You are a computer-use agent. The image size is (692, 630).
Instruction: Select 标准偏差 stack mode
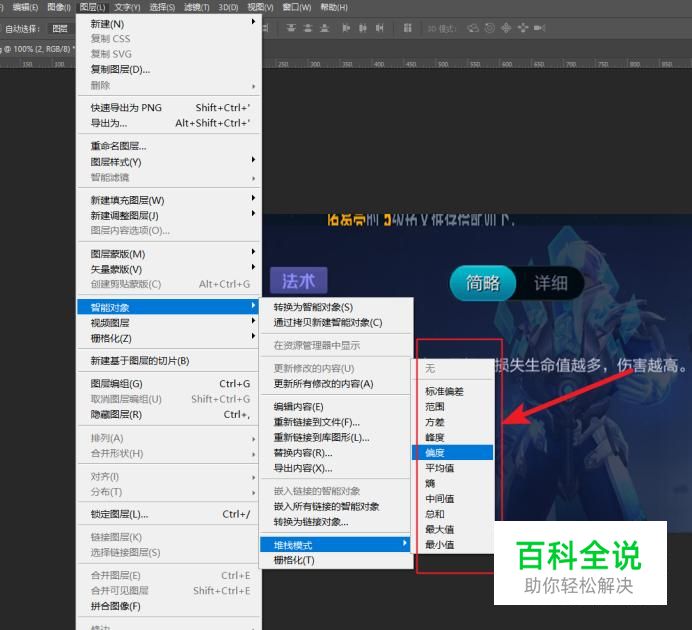[x=452, y=391]
